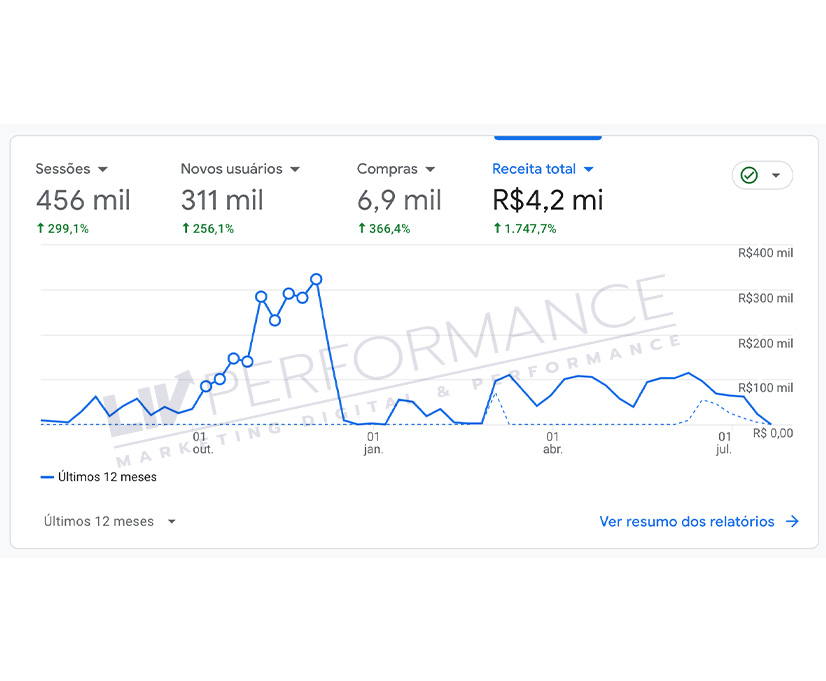Select the 456 mil sessions metric value
Screen dimensions: 826x681
tap(83, 200)
